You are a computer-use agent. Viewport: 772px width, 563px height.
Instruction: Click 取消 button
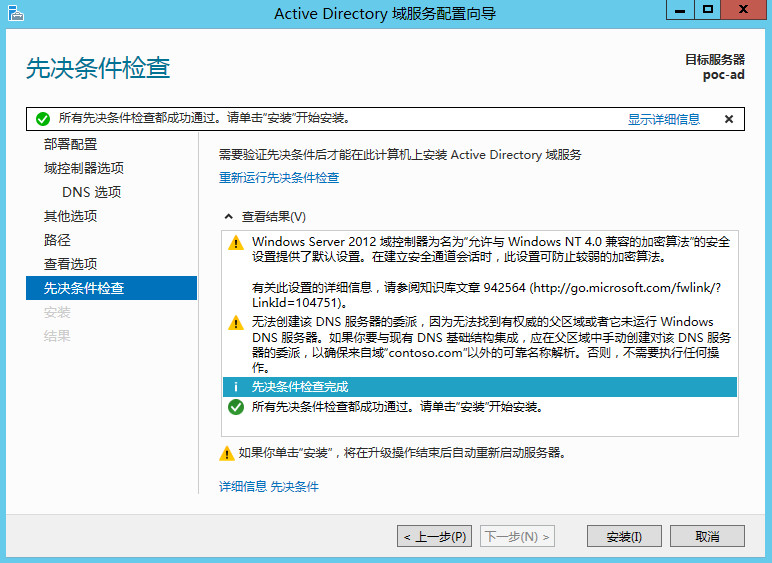708,536
